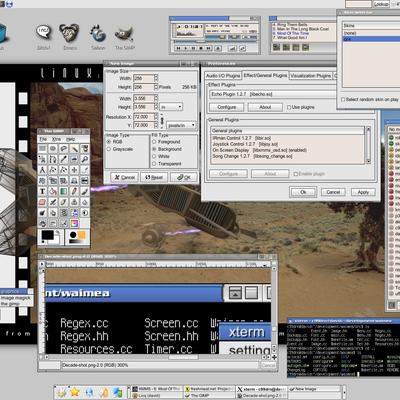Click Ok in the XMMS preferences
This screenshot has width=400, height=400.
click(x=303, y=192)
